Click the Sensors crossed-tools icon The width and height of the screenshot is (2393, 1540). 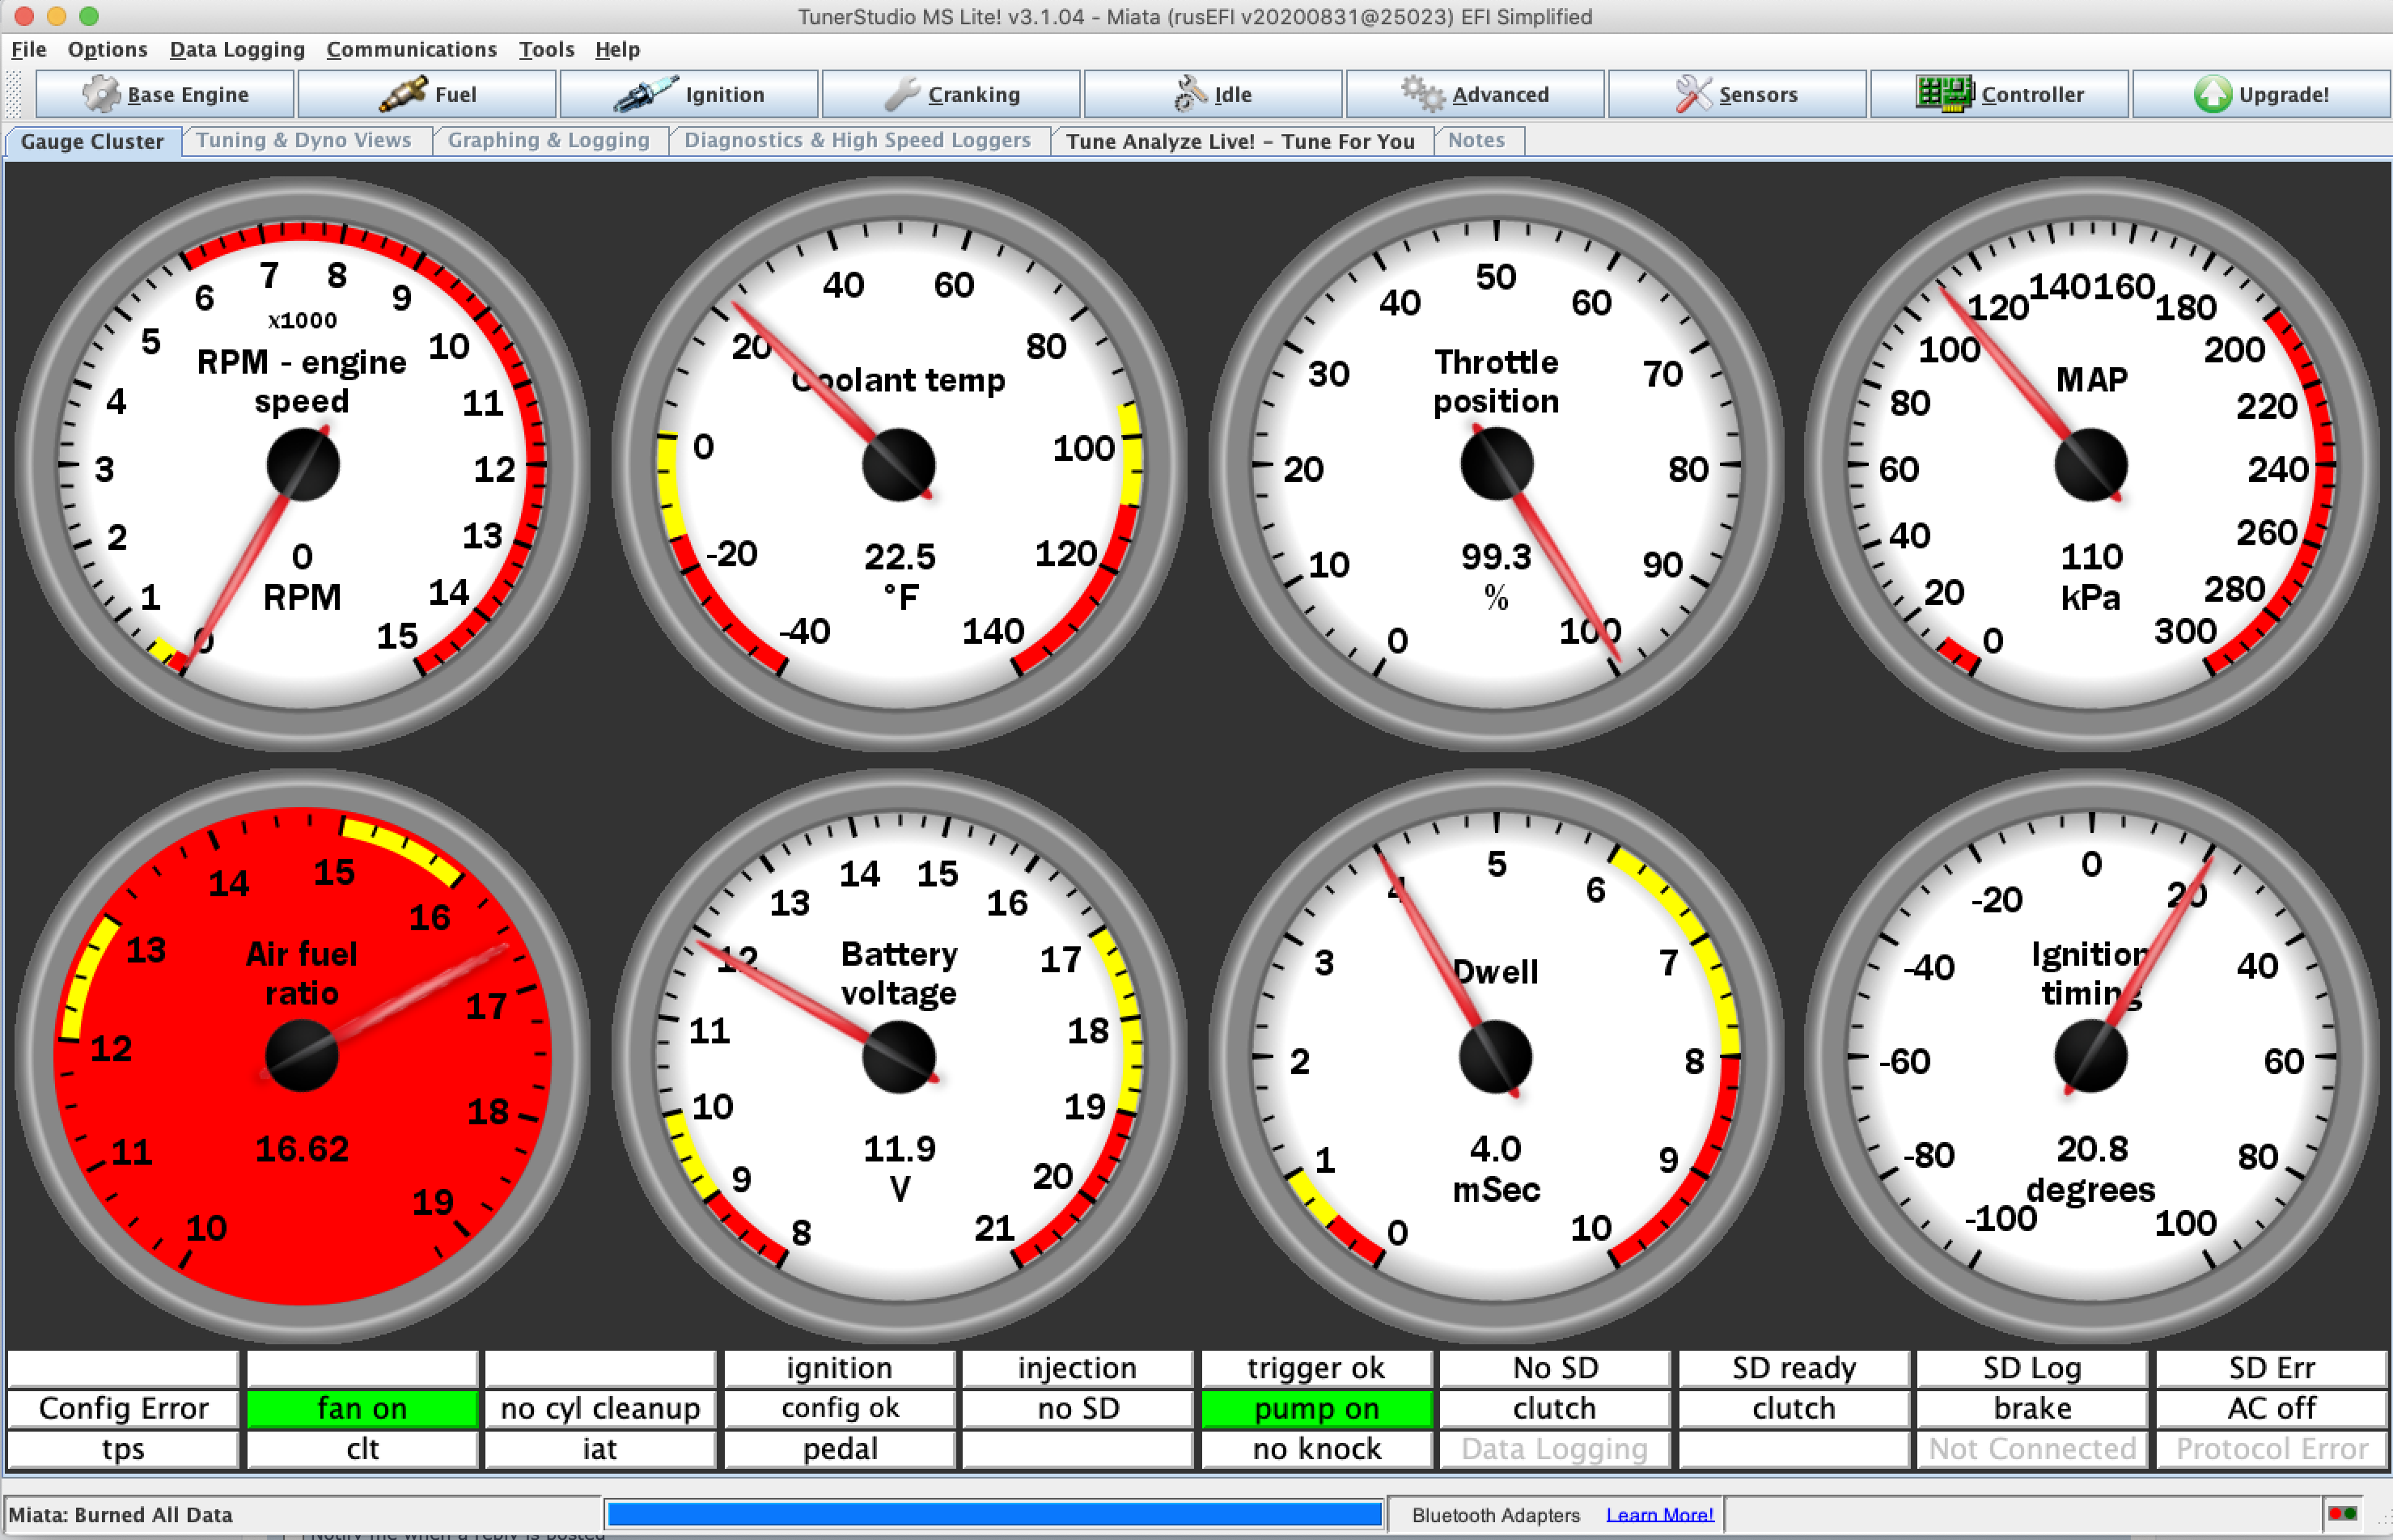(x=1693, y=94)
